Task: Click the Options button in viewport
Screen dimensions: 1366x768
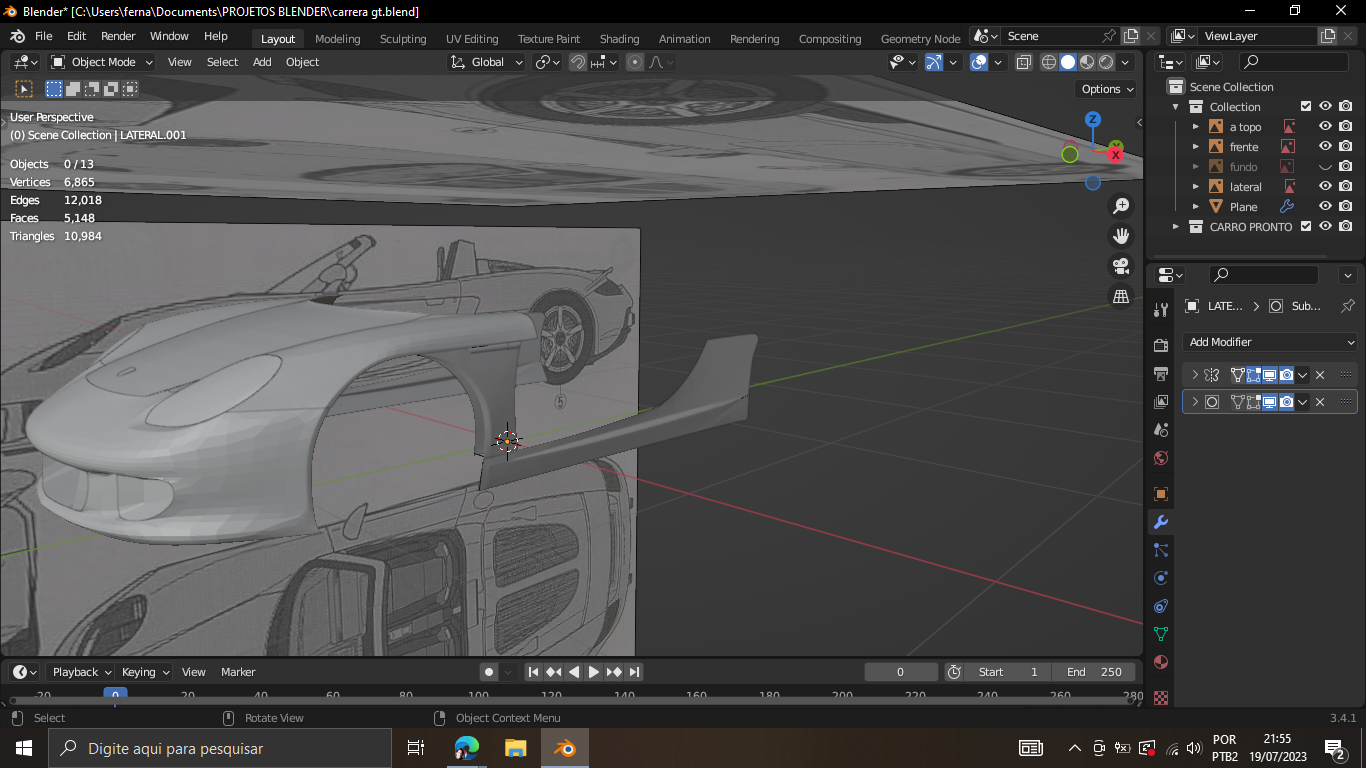Action: (x=1108, y=89)
